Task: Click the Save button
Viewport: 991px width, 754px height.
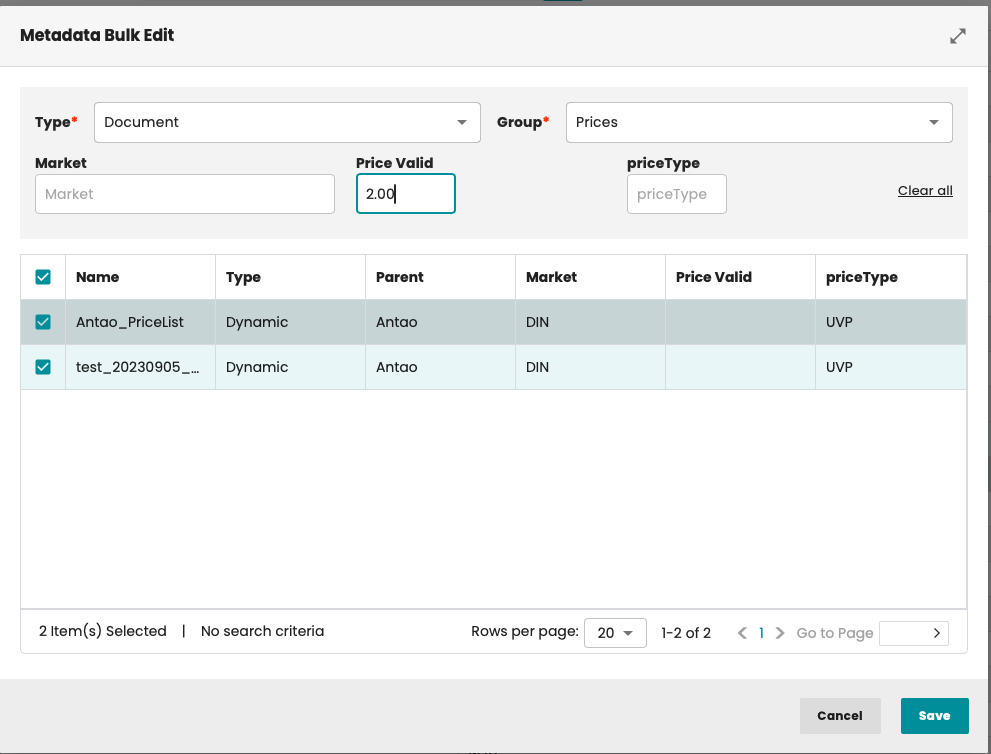Action: (x=934, y=716)
